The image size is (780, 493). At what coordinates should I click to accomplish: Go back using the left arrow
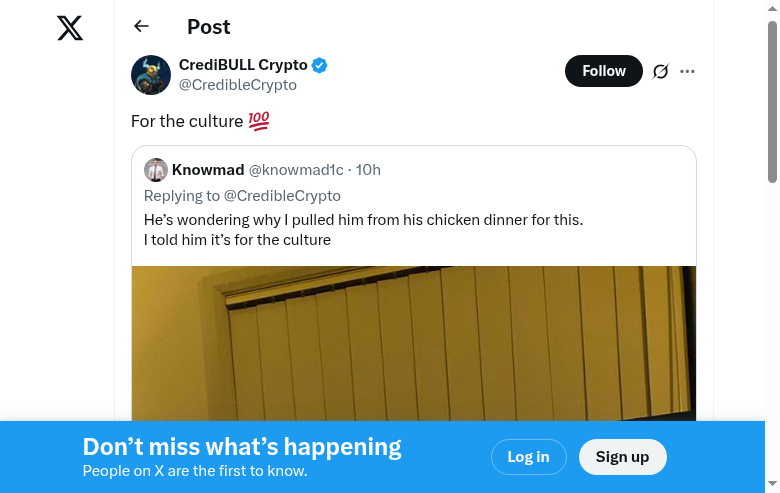click(141, 27)
